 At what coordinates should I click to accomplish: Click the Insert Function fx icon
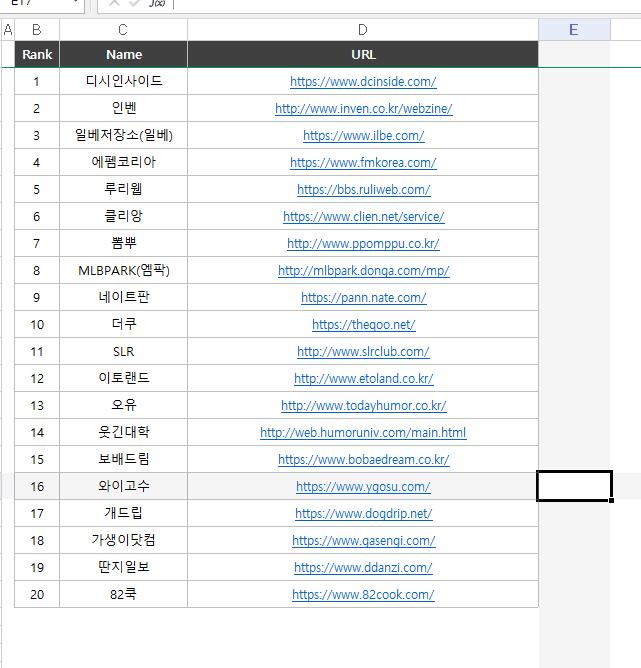(157, 4)
